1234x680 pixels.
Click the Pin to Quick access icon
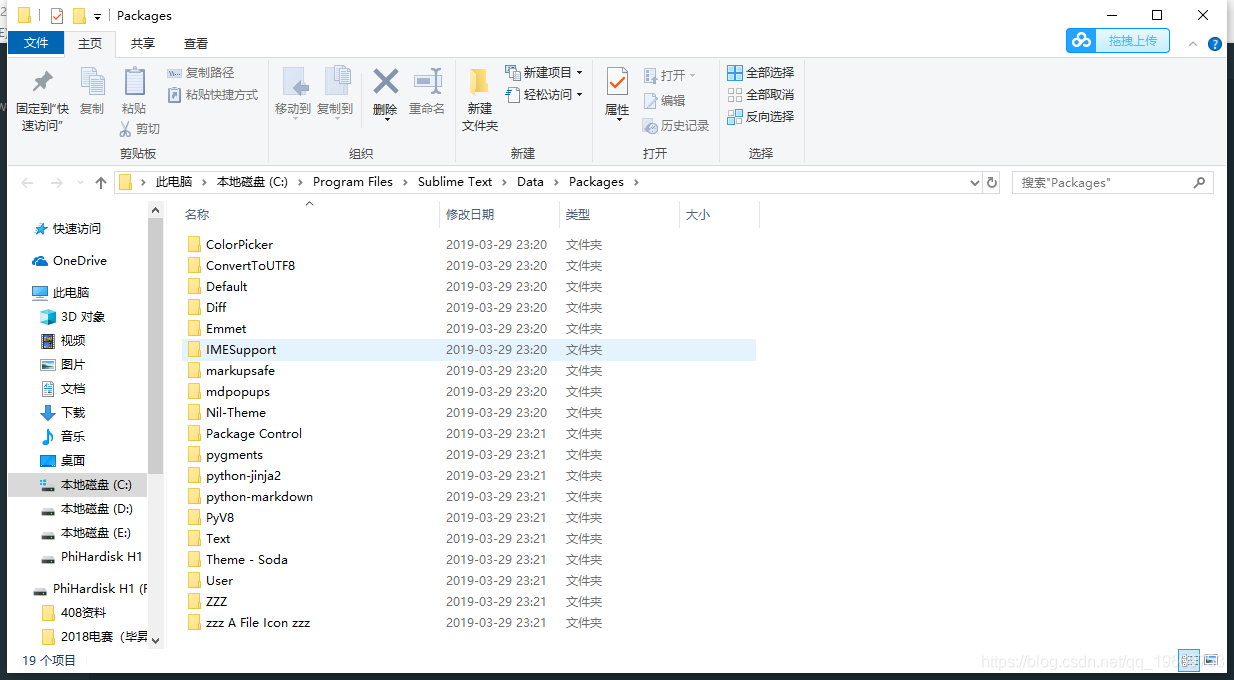point(43,82)
